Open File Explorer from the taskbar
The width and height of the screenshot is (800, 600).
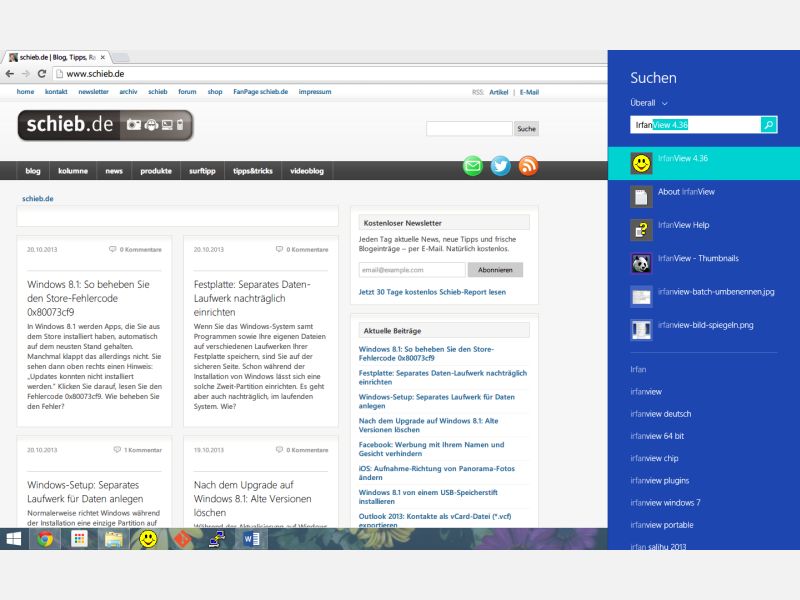coord(113,539)
